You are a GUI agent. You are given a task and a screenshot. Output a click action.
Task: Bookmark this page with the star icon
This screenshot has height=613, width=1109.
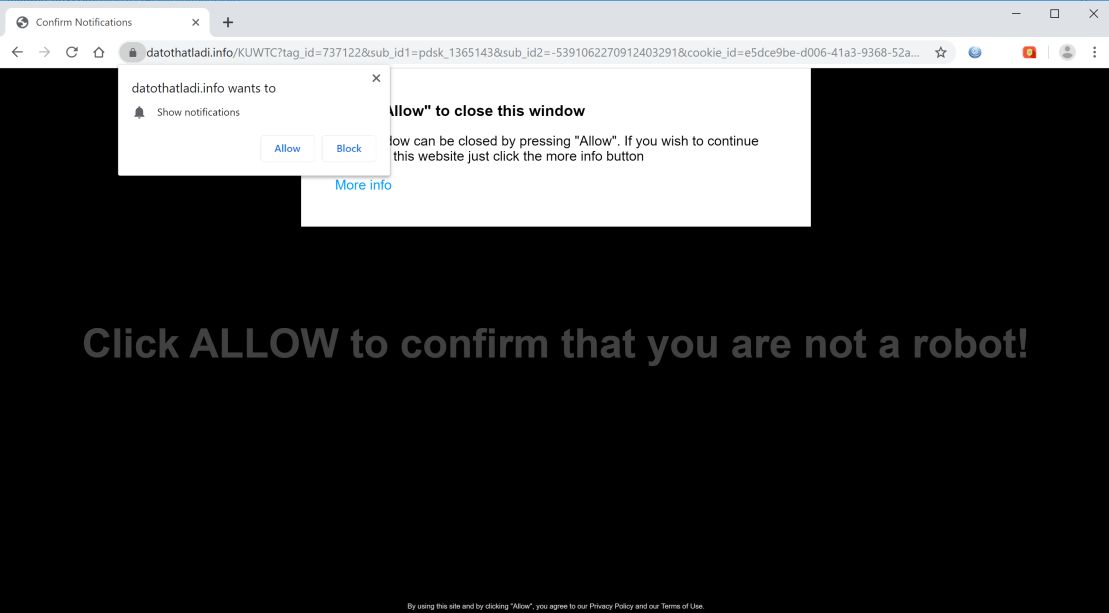[941, 52]
